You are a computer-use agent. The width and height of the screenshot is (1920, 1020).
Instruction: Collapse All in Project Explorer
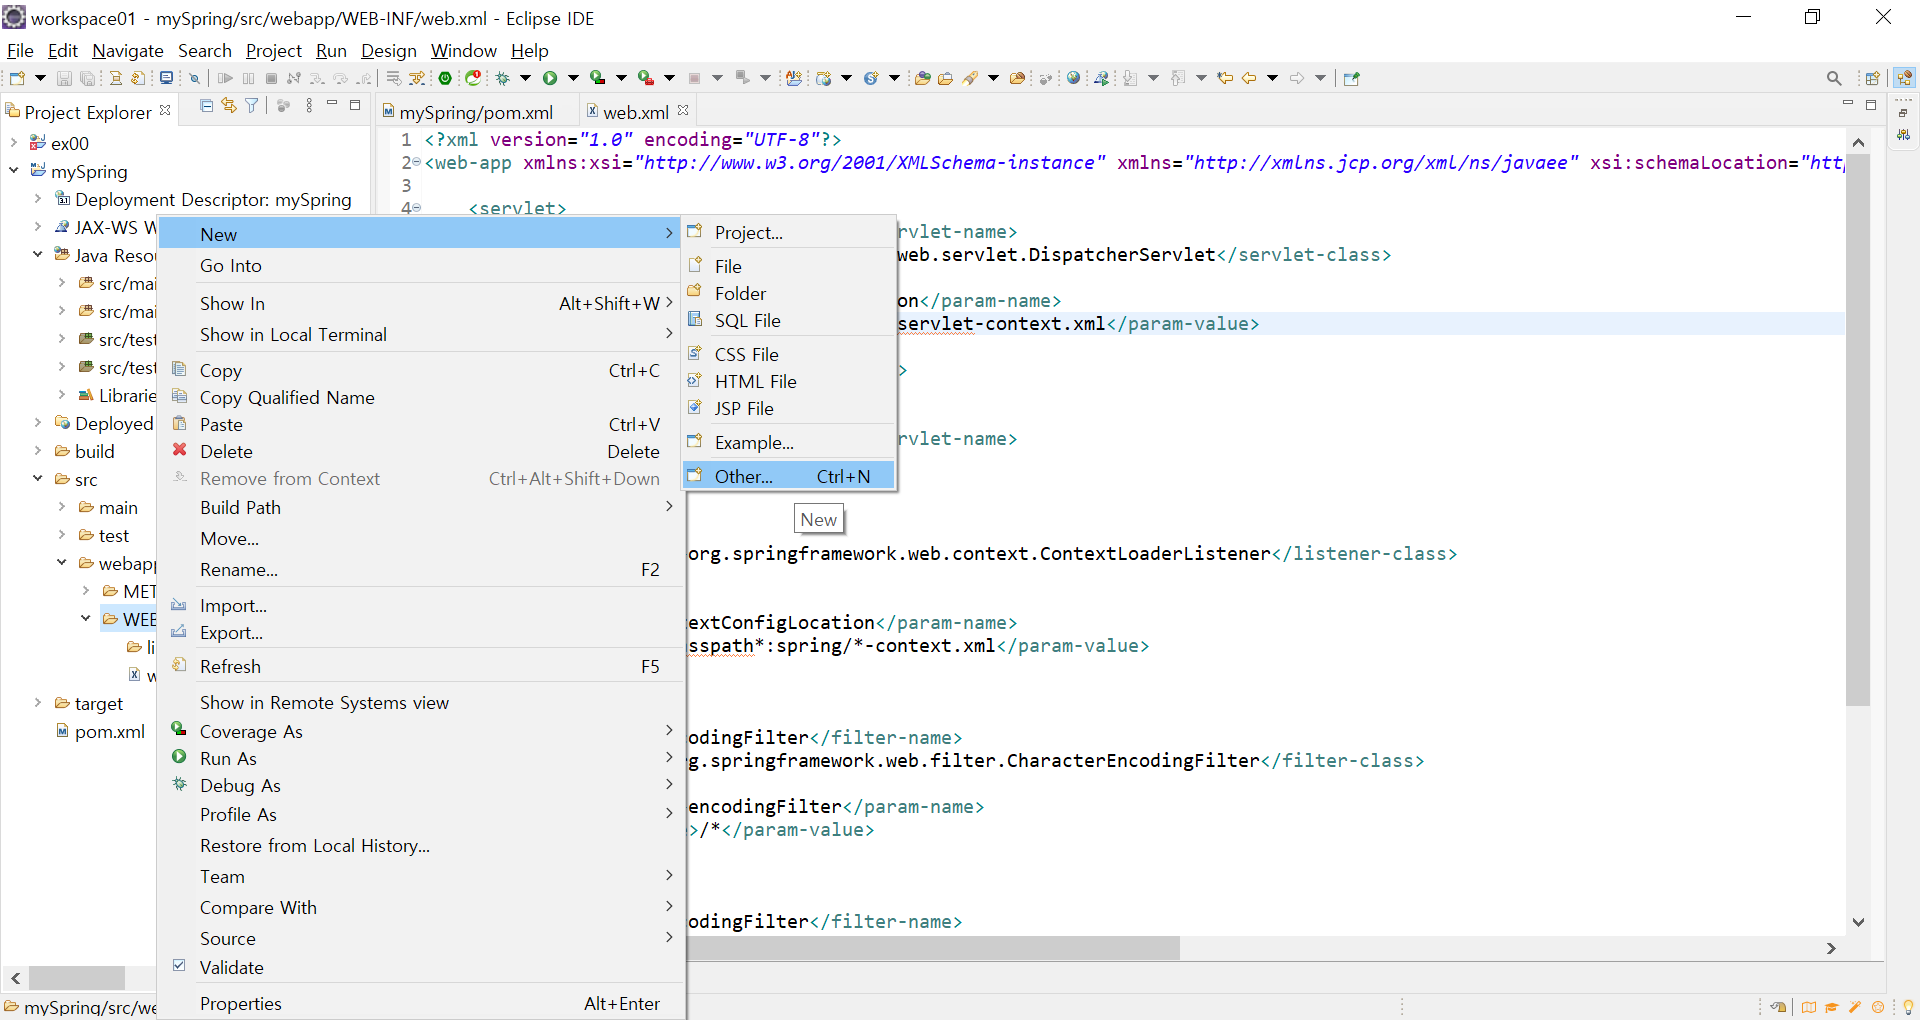pyautogui.click(x=206, y=105)
